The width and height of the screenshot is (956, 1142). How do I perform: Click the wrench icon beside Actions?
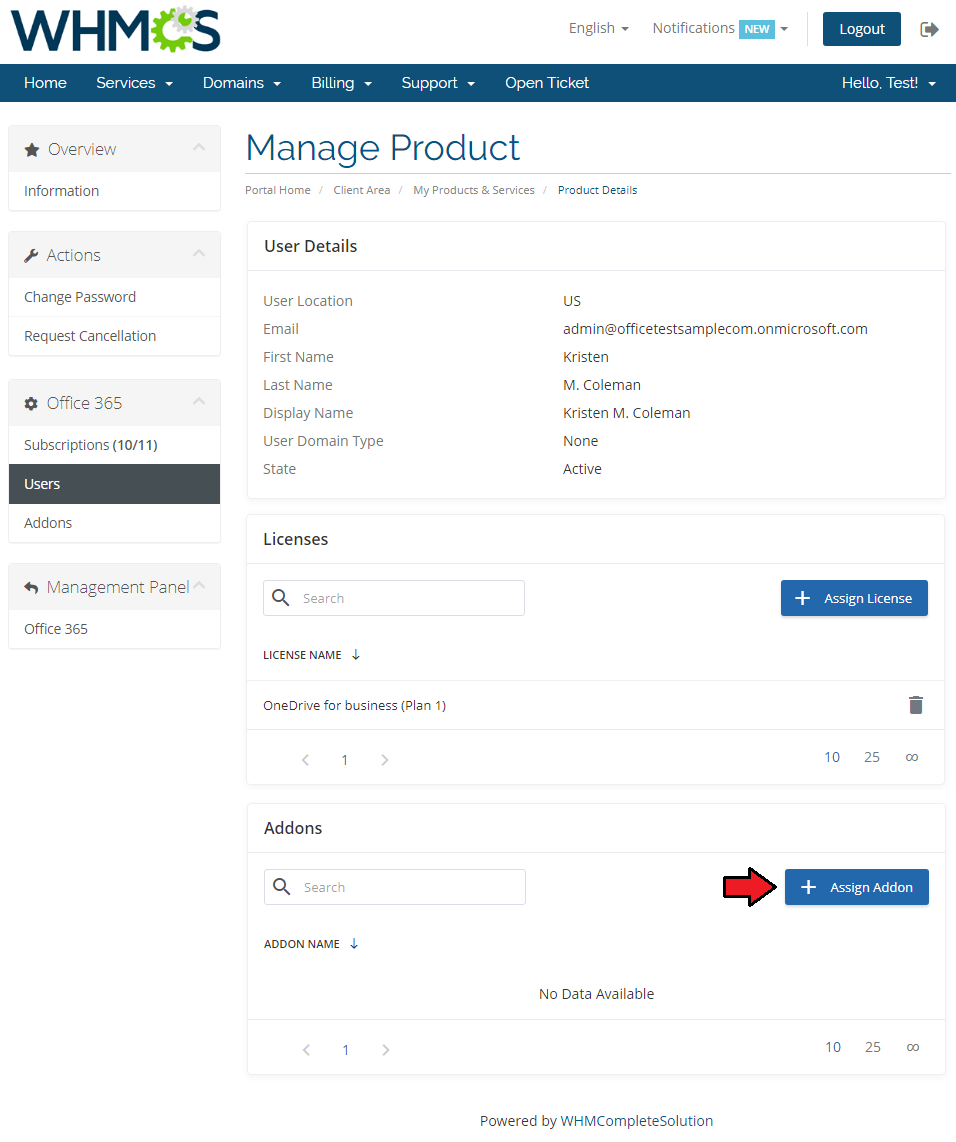point(31,256)
